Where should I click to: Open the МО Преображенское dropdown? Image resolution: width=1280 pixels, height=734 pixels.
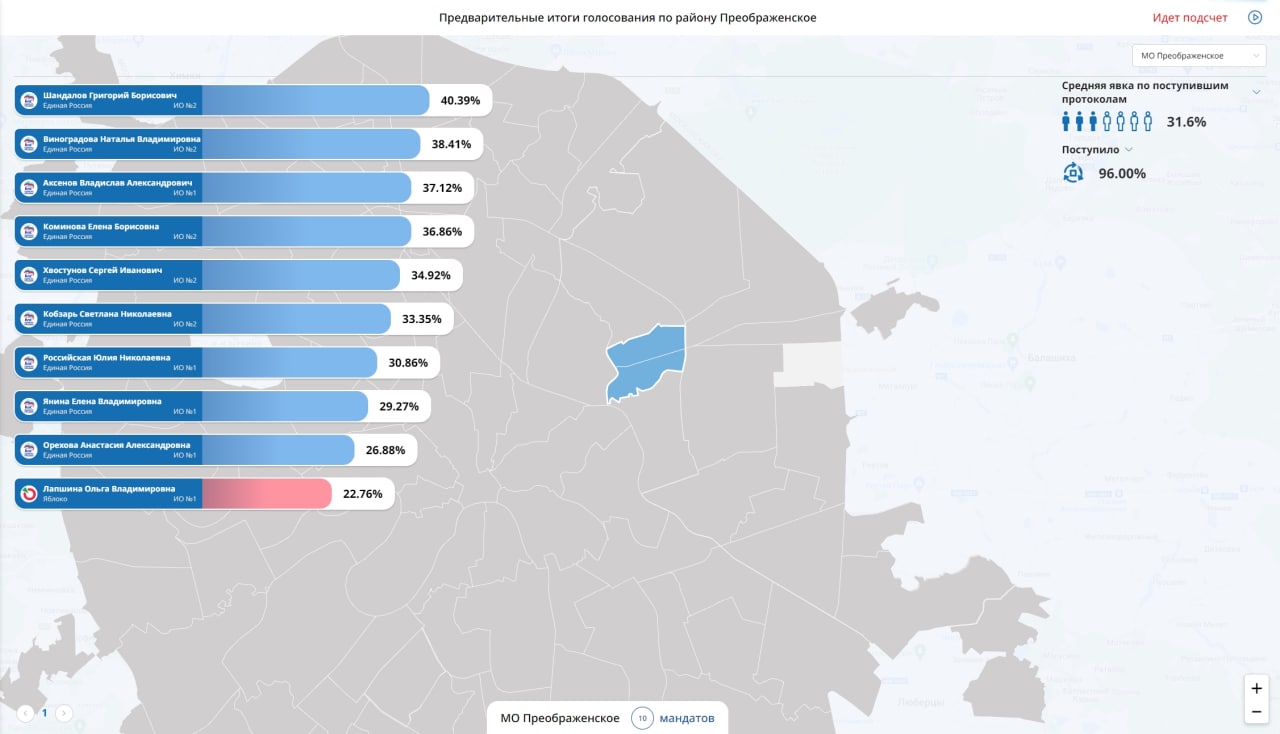pyautogui.click(x=1199, y=56)
